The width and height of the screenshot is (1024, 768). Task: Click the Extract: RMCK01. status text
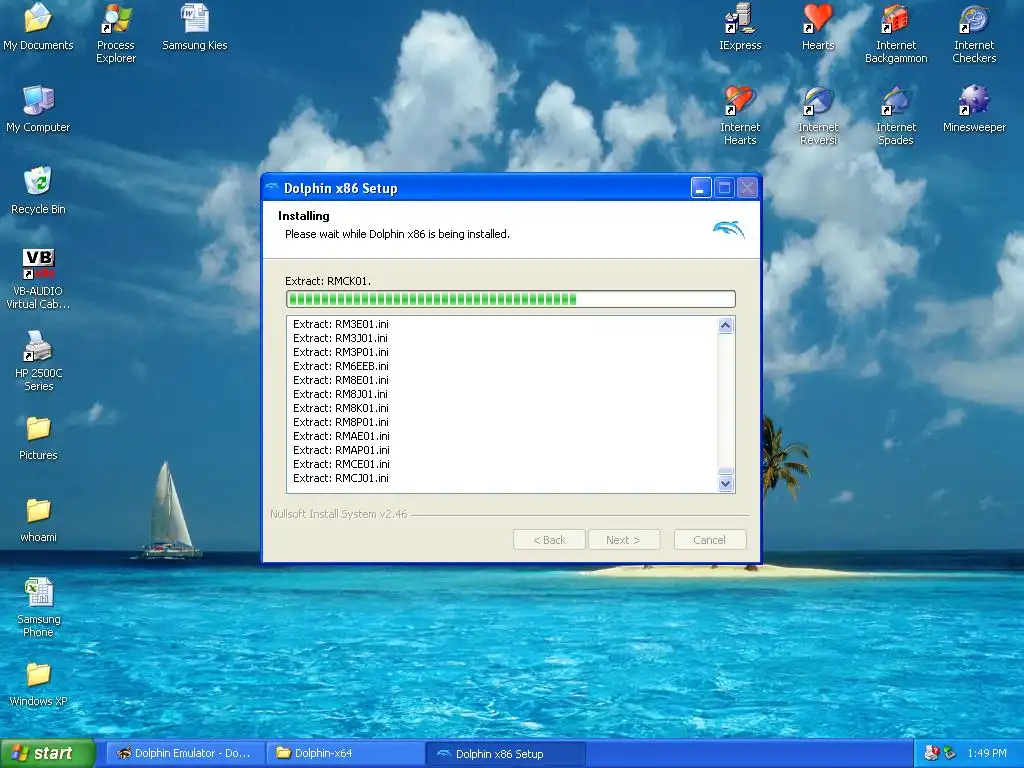click(328, 281)
